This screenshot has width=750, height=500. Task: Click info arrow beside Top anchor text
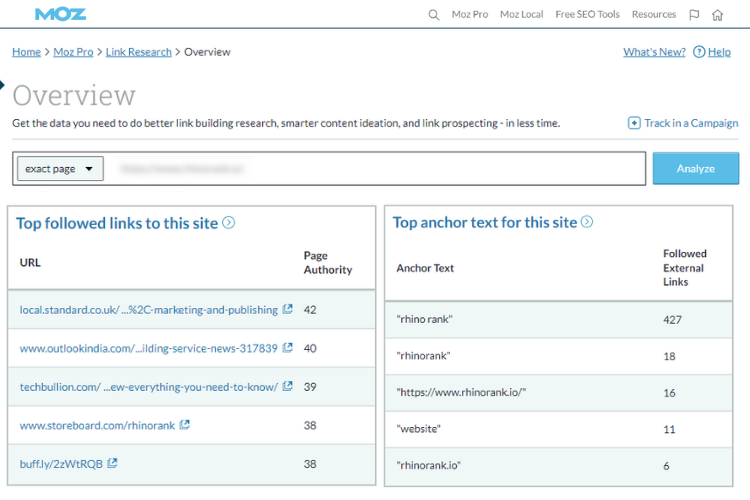[586, 222]
